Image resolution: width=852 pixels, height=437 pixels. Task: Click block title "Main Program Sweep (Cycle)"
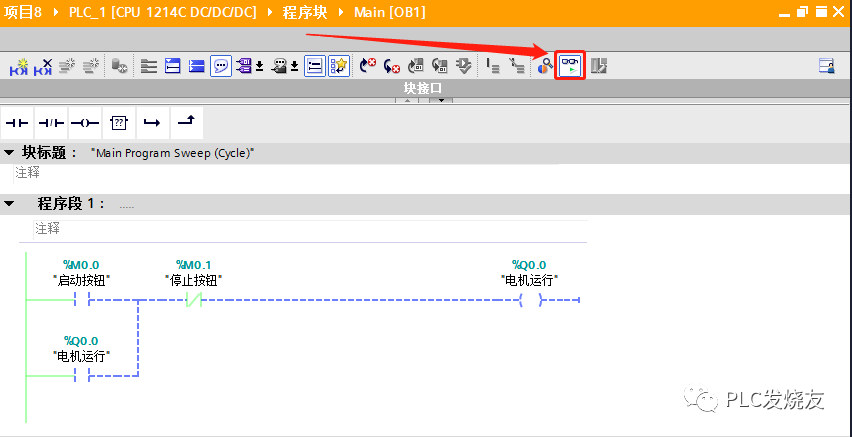[x=173, y=153]
